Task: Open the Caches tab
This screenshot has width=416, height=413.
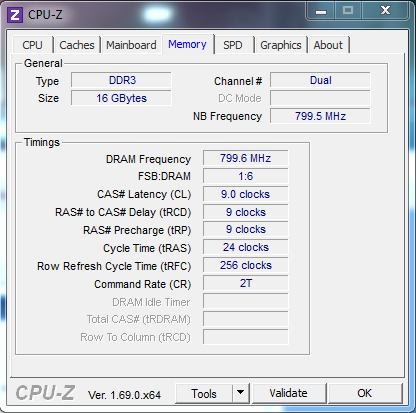Action: (77, 45)
